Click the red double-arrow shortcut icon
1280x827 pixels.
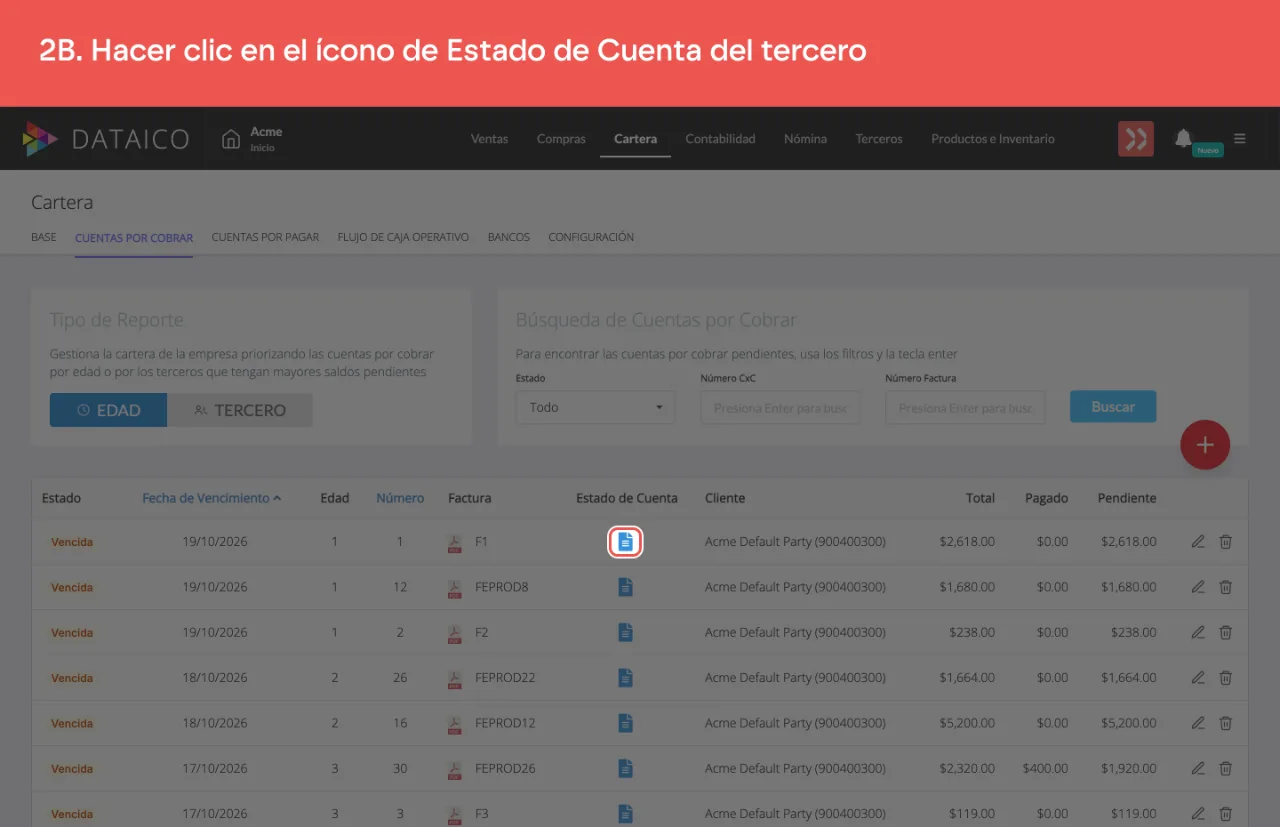click(x=1136, y=138)
